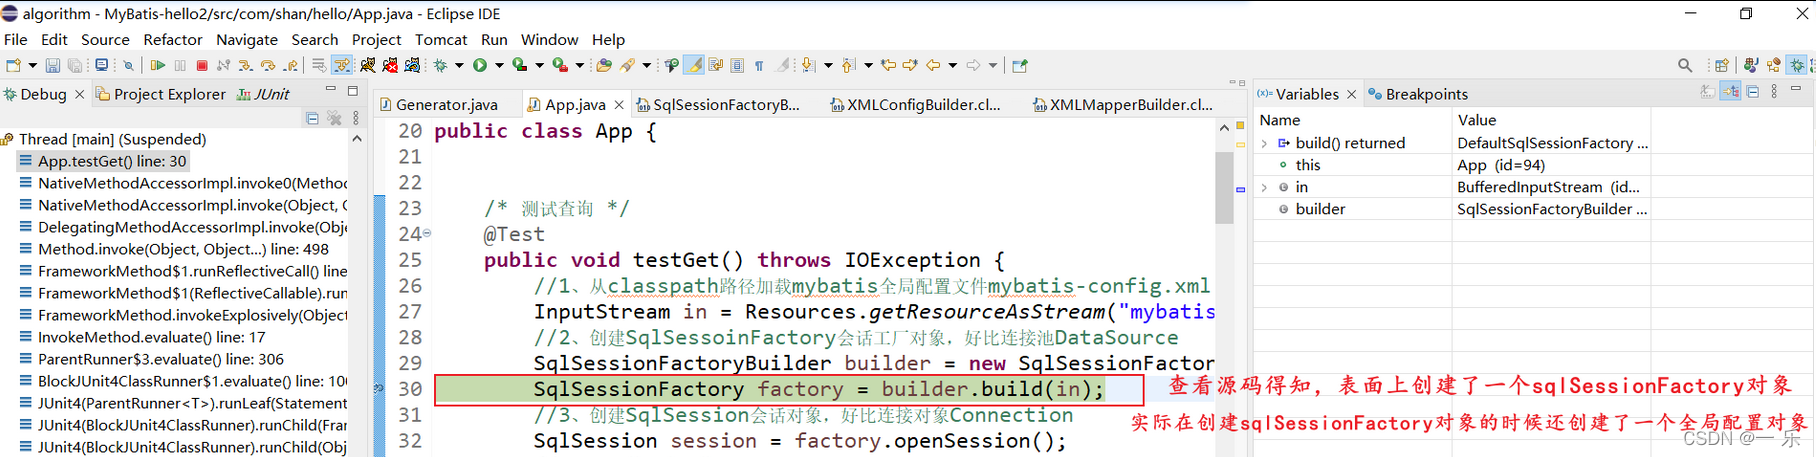Click the green Run button
1816x457 pixels.
click(x=480, y=65)
